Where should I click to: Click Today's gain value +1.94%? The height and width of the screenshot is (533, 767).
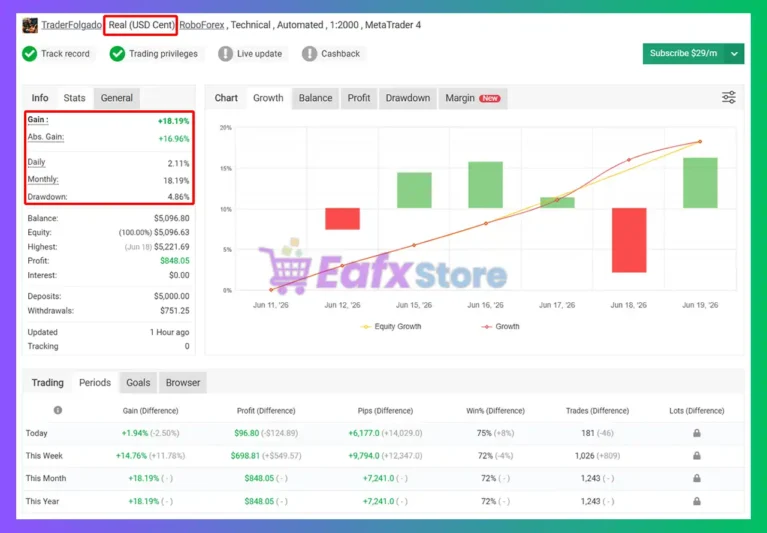[135, 433]
